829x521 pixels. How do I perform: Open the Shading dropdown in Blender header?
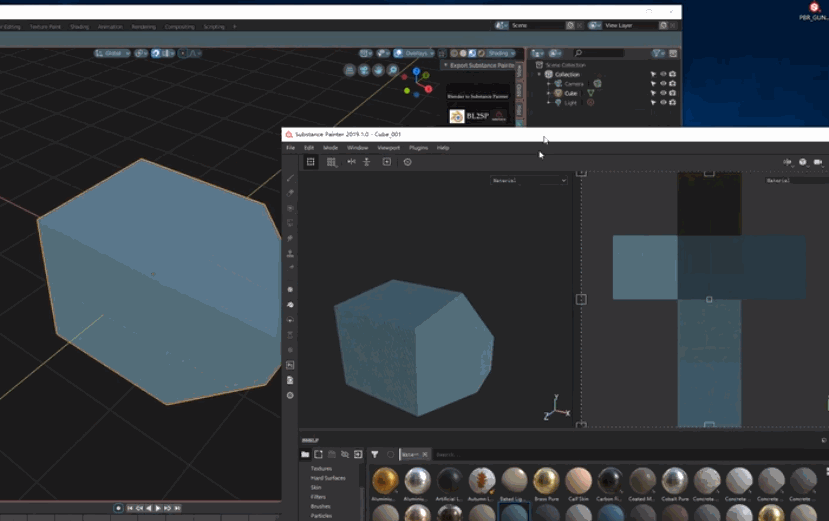(501, 53)
